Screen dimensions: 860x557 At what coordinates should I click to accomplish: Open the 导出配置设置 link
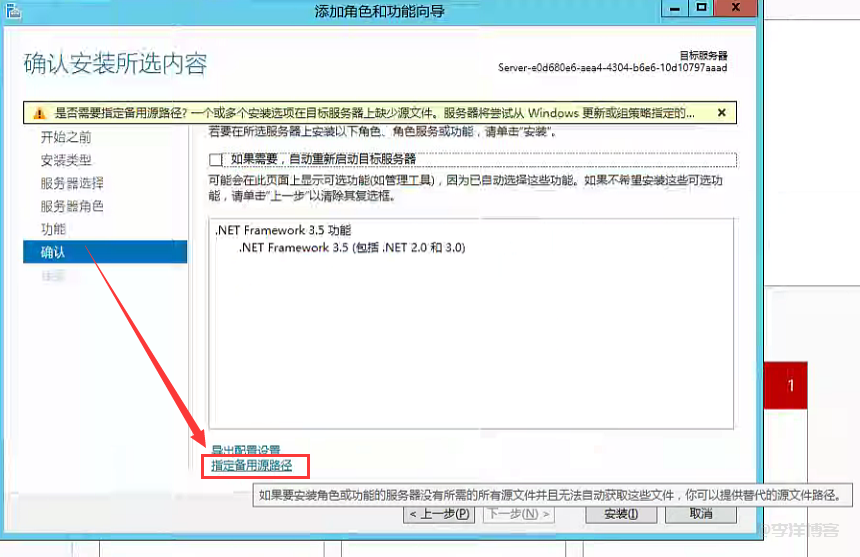[x=246, y=450]
